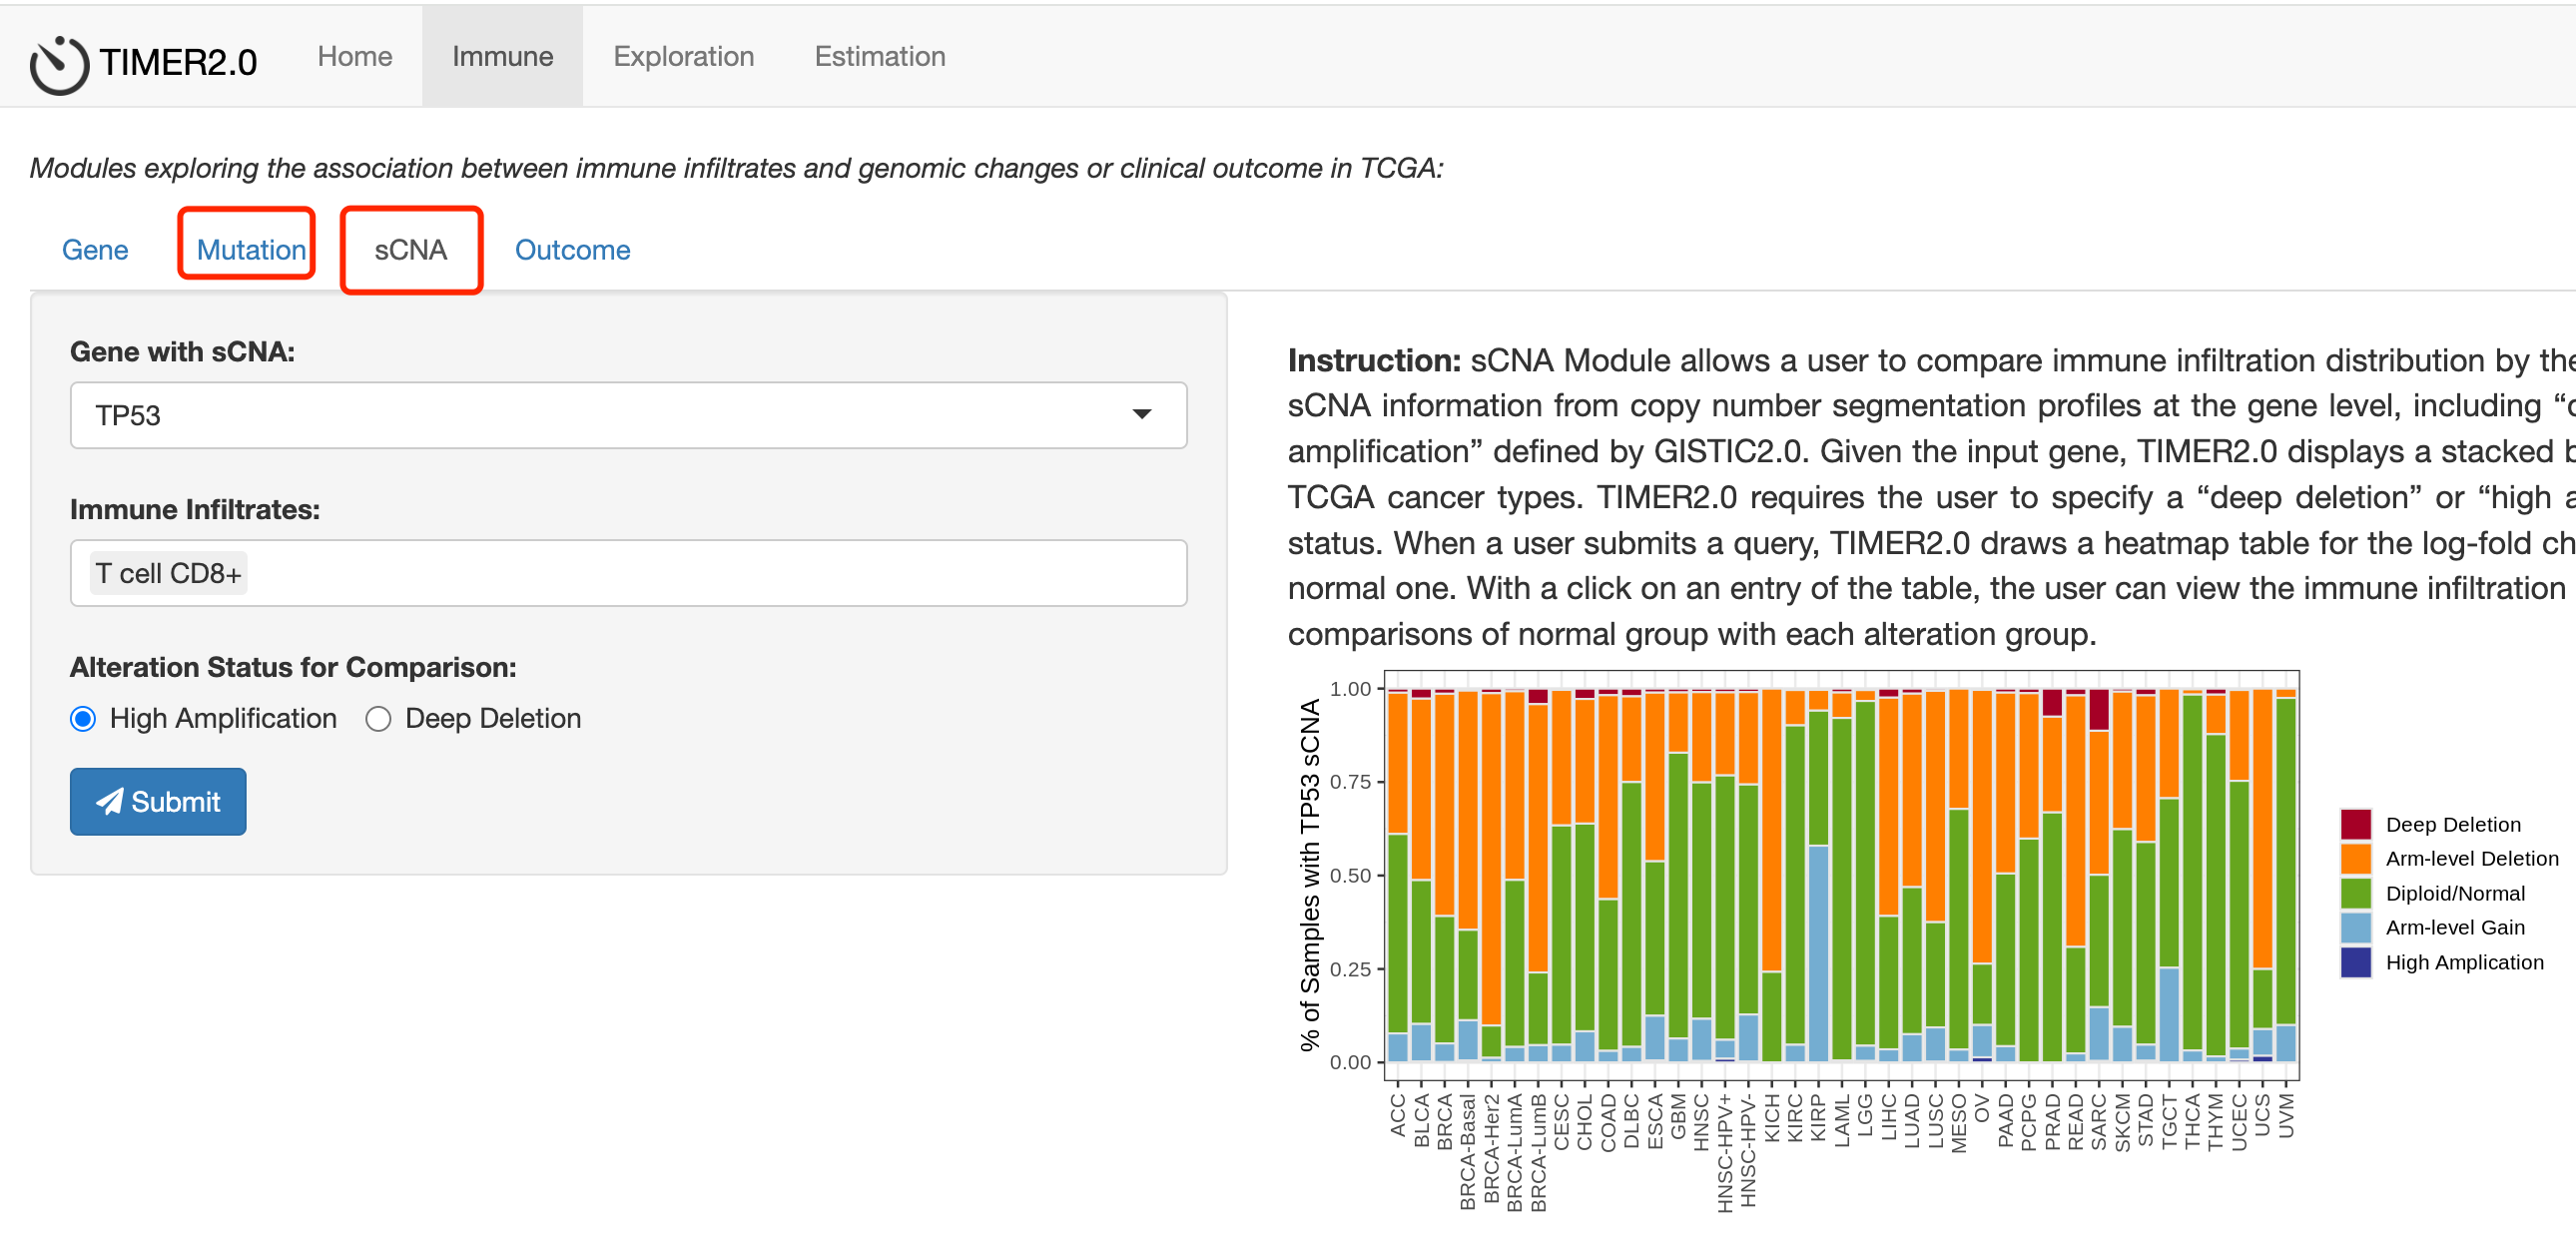
Task: Open the Outcome tab
Action: point(572,249)
